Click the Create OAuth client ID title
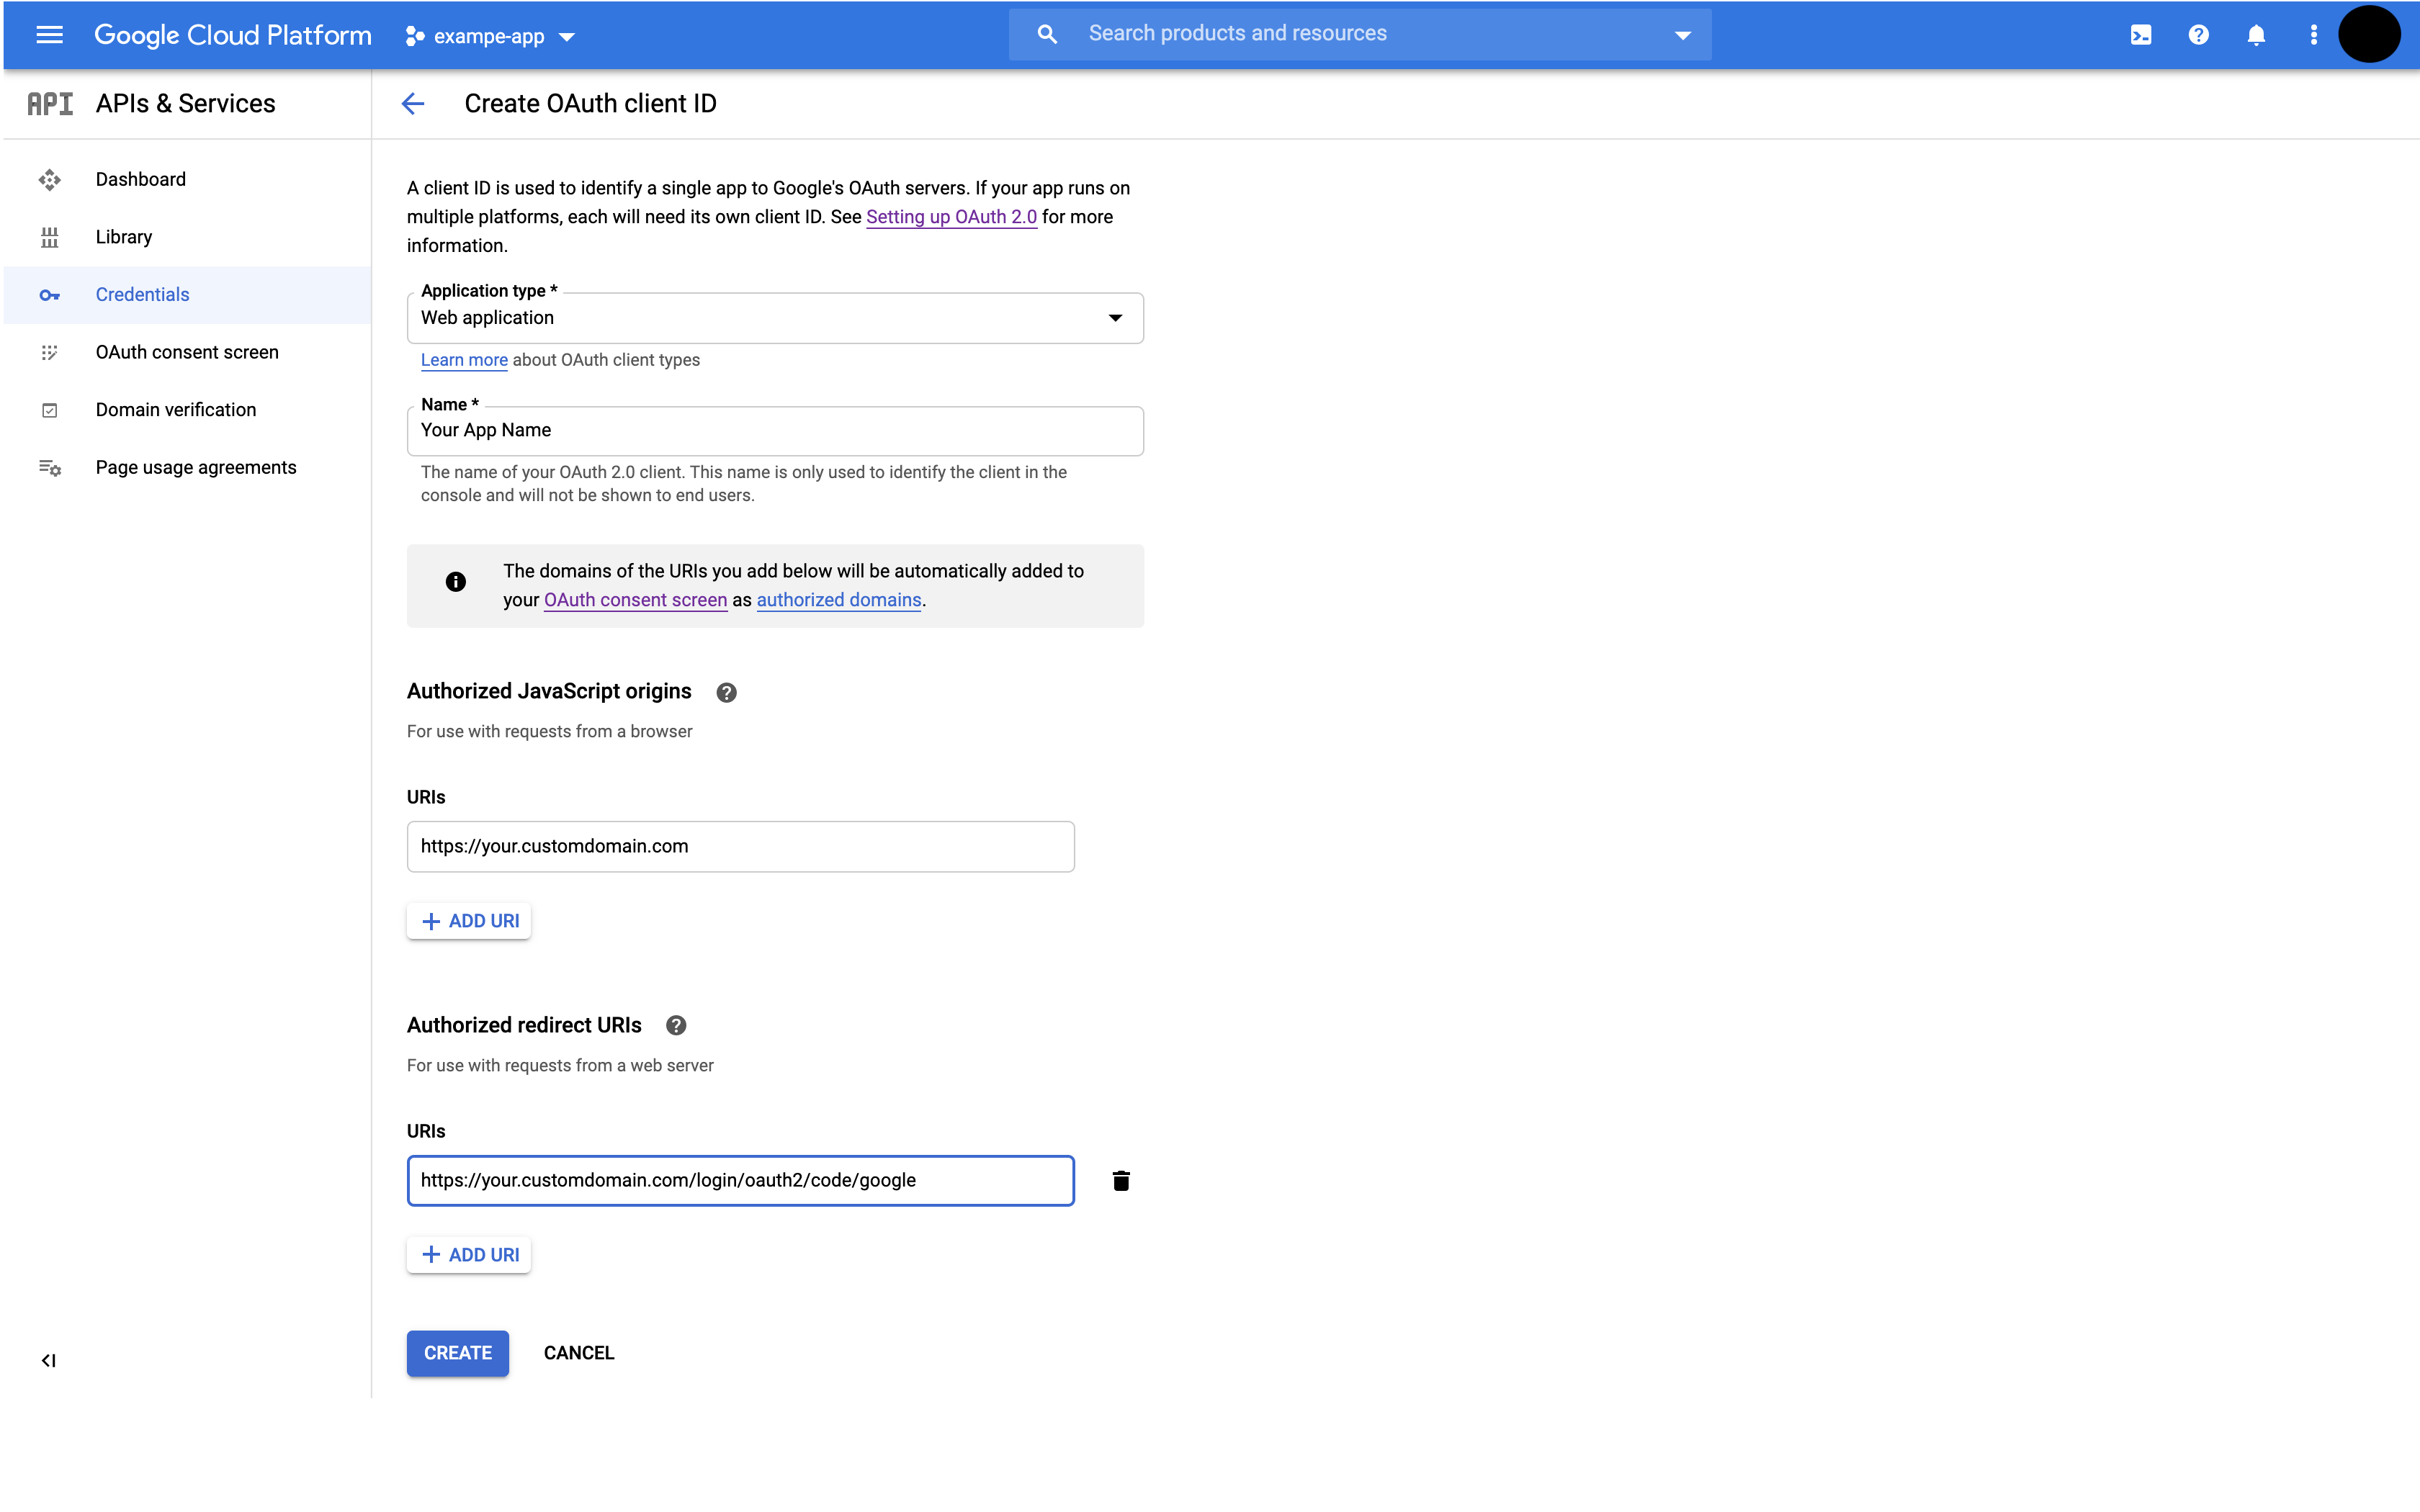Viewport: 2420px width, 1512px height. (590, 104)
